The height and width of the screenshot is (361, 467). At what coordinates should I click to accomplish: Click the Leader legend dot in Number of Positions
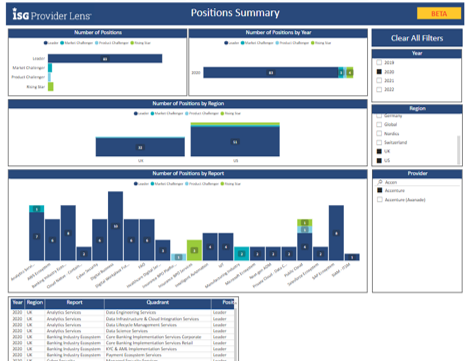tap(45, 43)
